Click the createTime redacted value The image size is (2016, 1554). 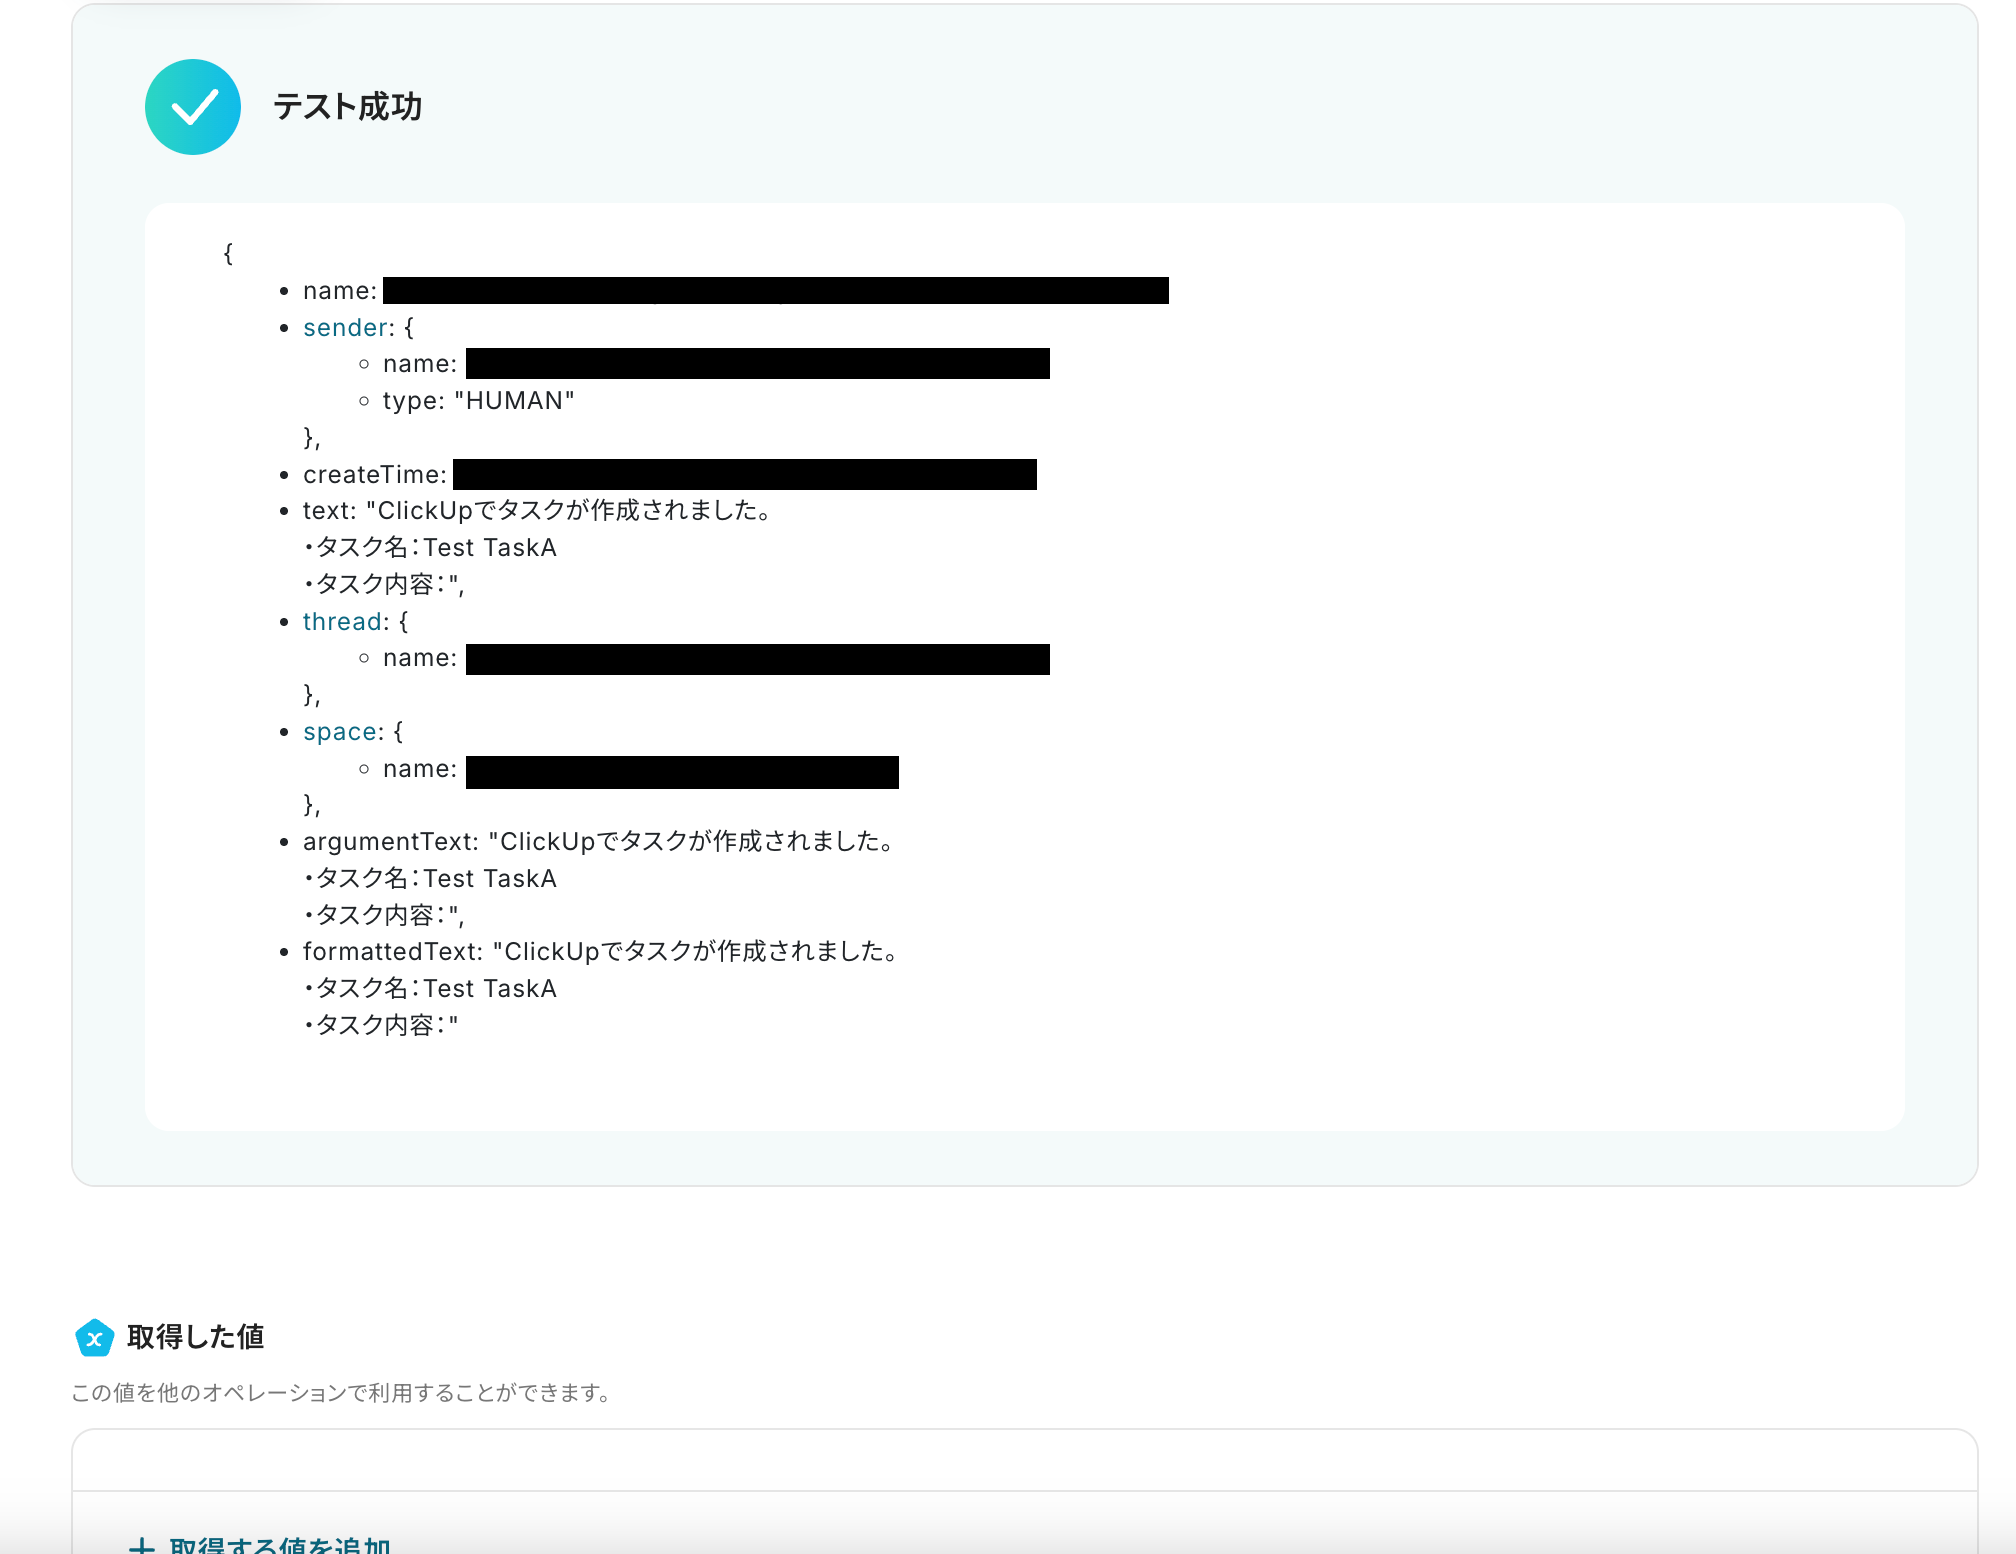744,475
